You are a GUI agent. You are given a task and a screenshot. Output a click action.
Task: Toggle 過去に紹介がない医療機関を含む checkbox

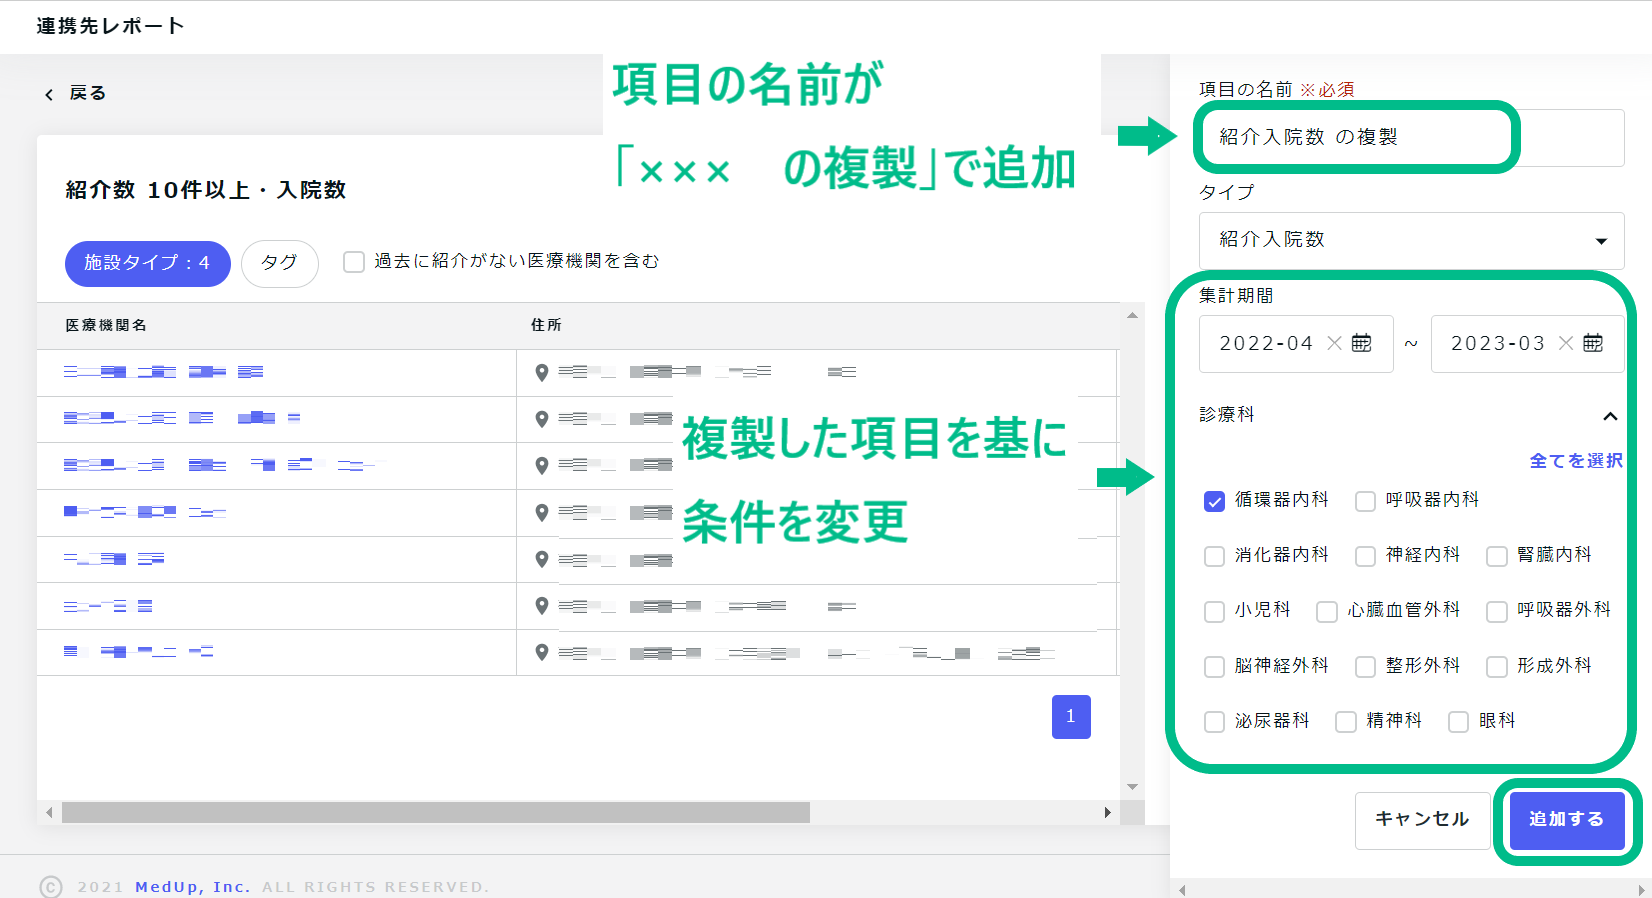pos(354,262)
